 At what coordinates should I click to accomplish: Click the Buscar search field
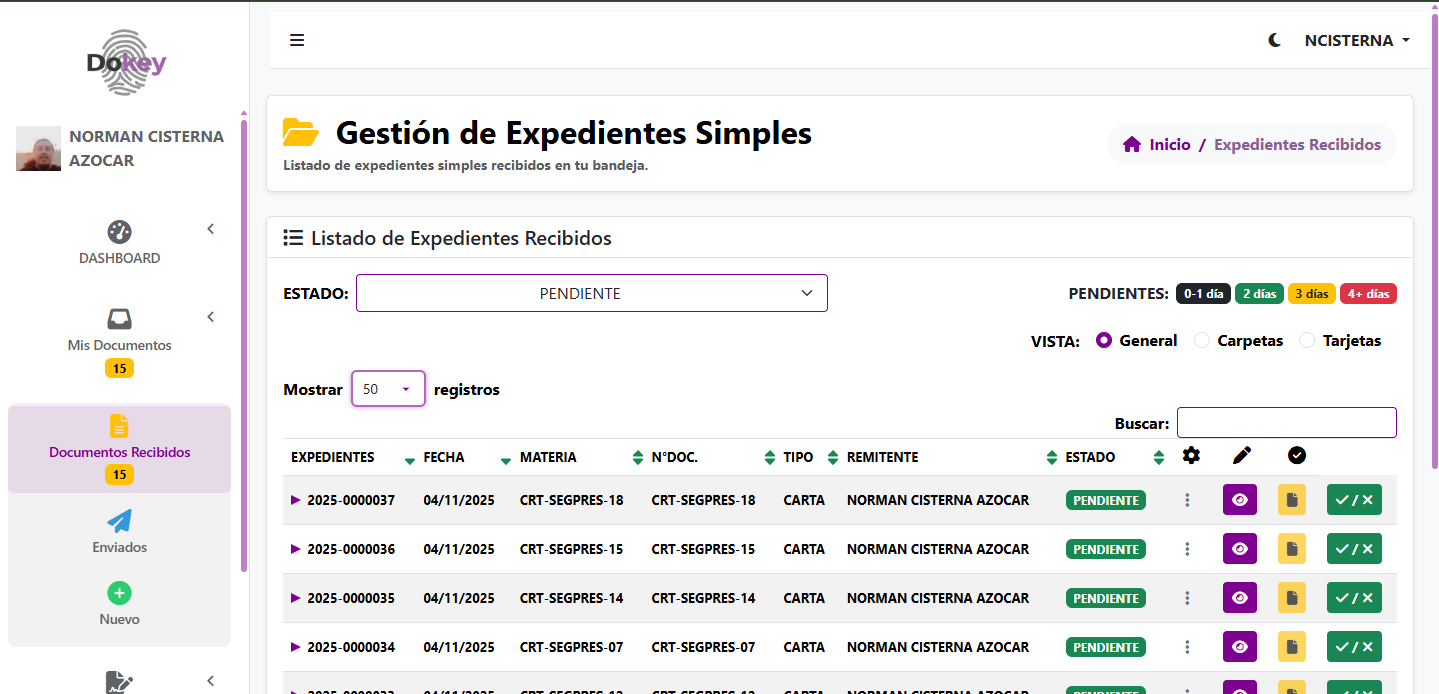1286,423
